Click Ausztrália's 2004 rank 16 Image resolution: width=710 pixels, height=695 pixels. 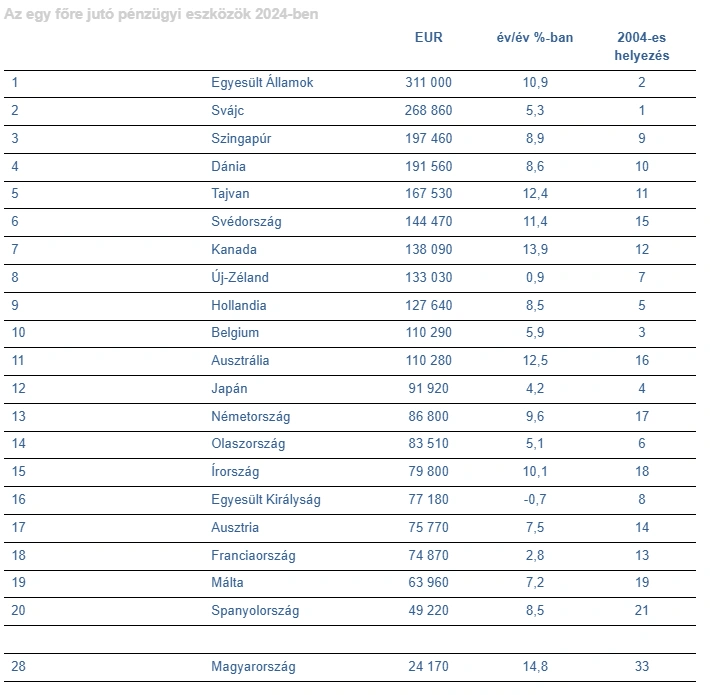(642, 361)
